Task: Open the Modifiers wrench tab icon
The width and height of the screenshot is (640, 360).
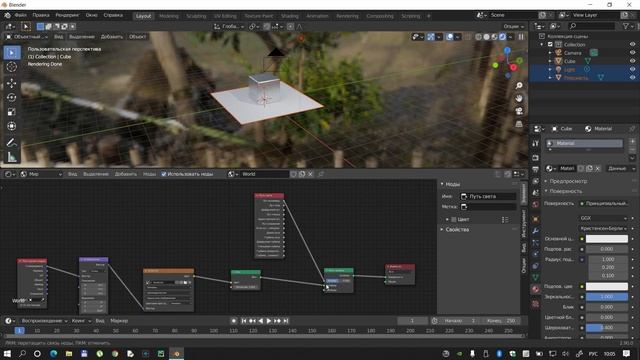Action: click(536, 231)
